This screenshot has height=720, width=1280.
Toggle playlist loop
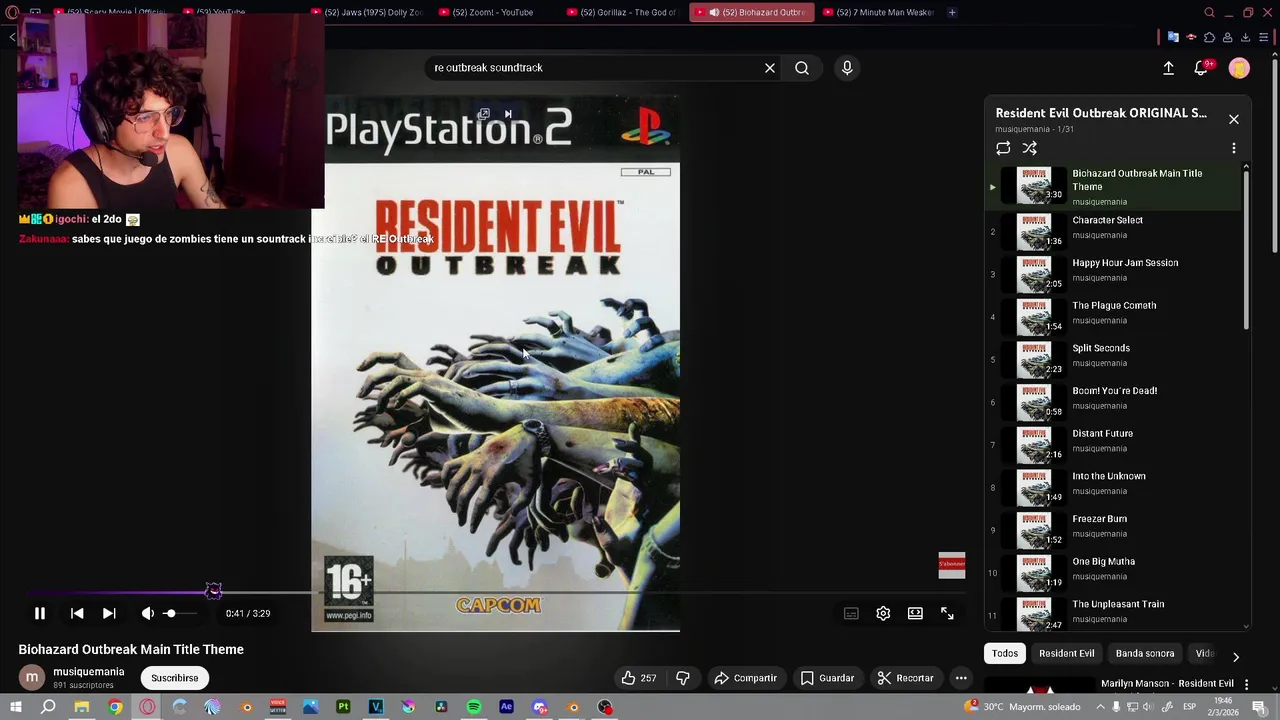click(1003, 148)
